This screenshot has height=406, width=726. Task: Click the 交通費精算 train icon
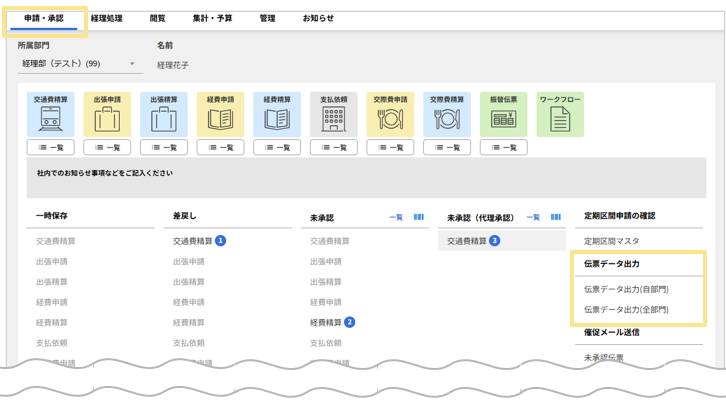coord(50,115)
